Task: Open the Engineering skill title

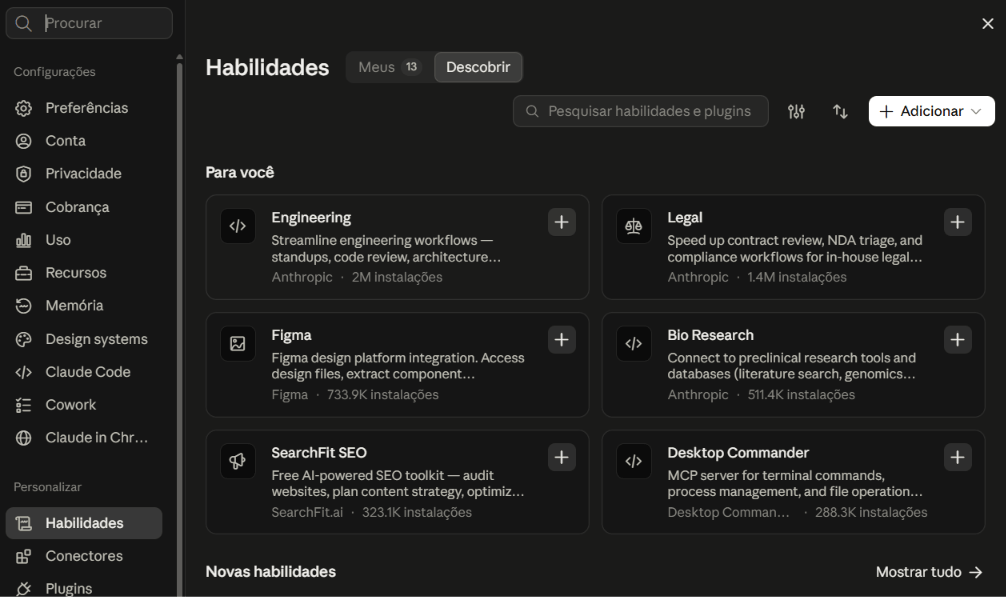Action: coord(311,218)
